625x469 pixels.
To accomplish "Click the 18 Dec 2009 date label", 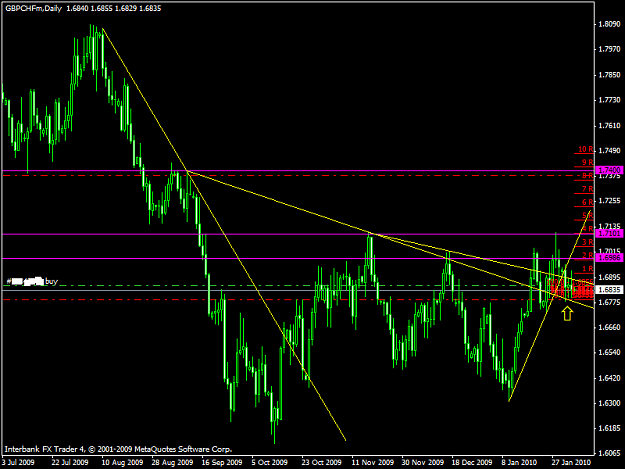I will (472, 463).
